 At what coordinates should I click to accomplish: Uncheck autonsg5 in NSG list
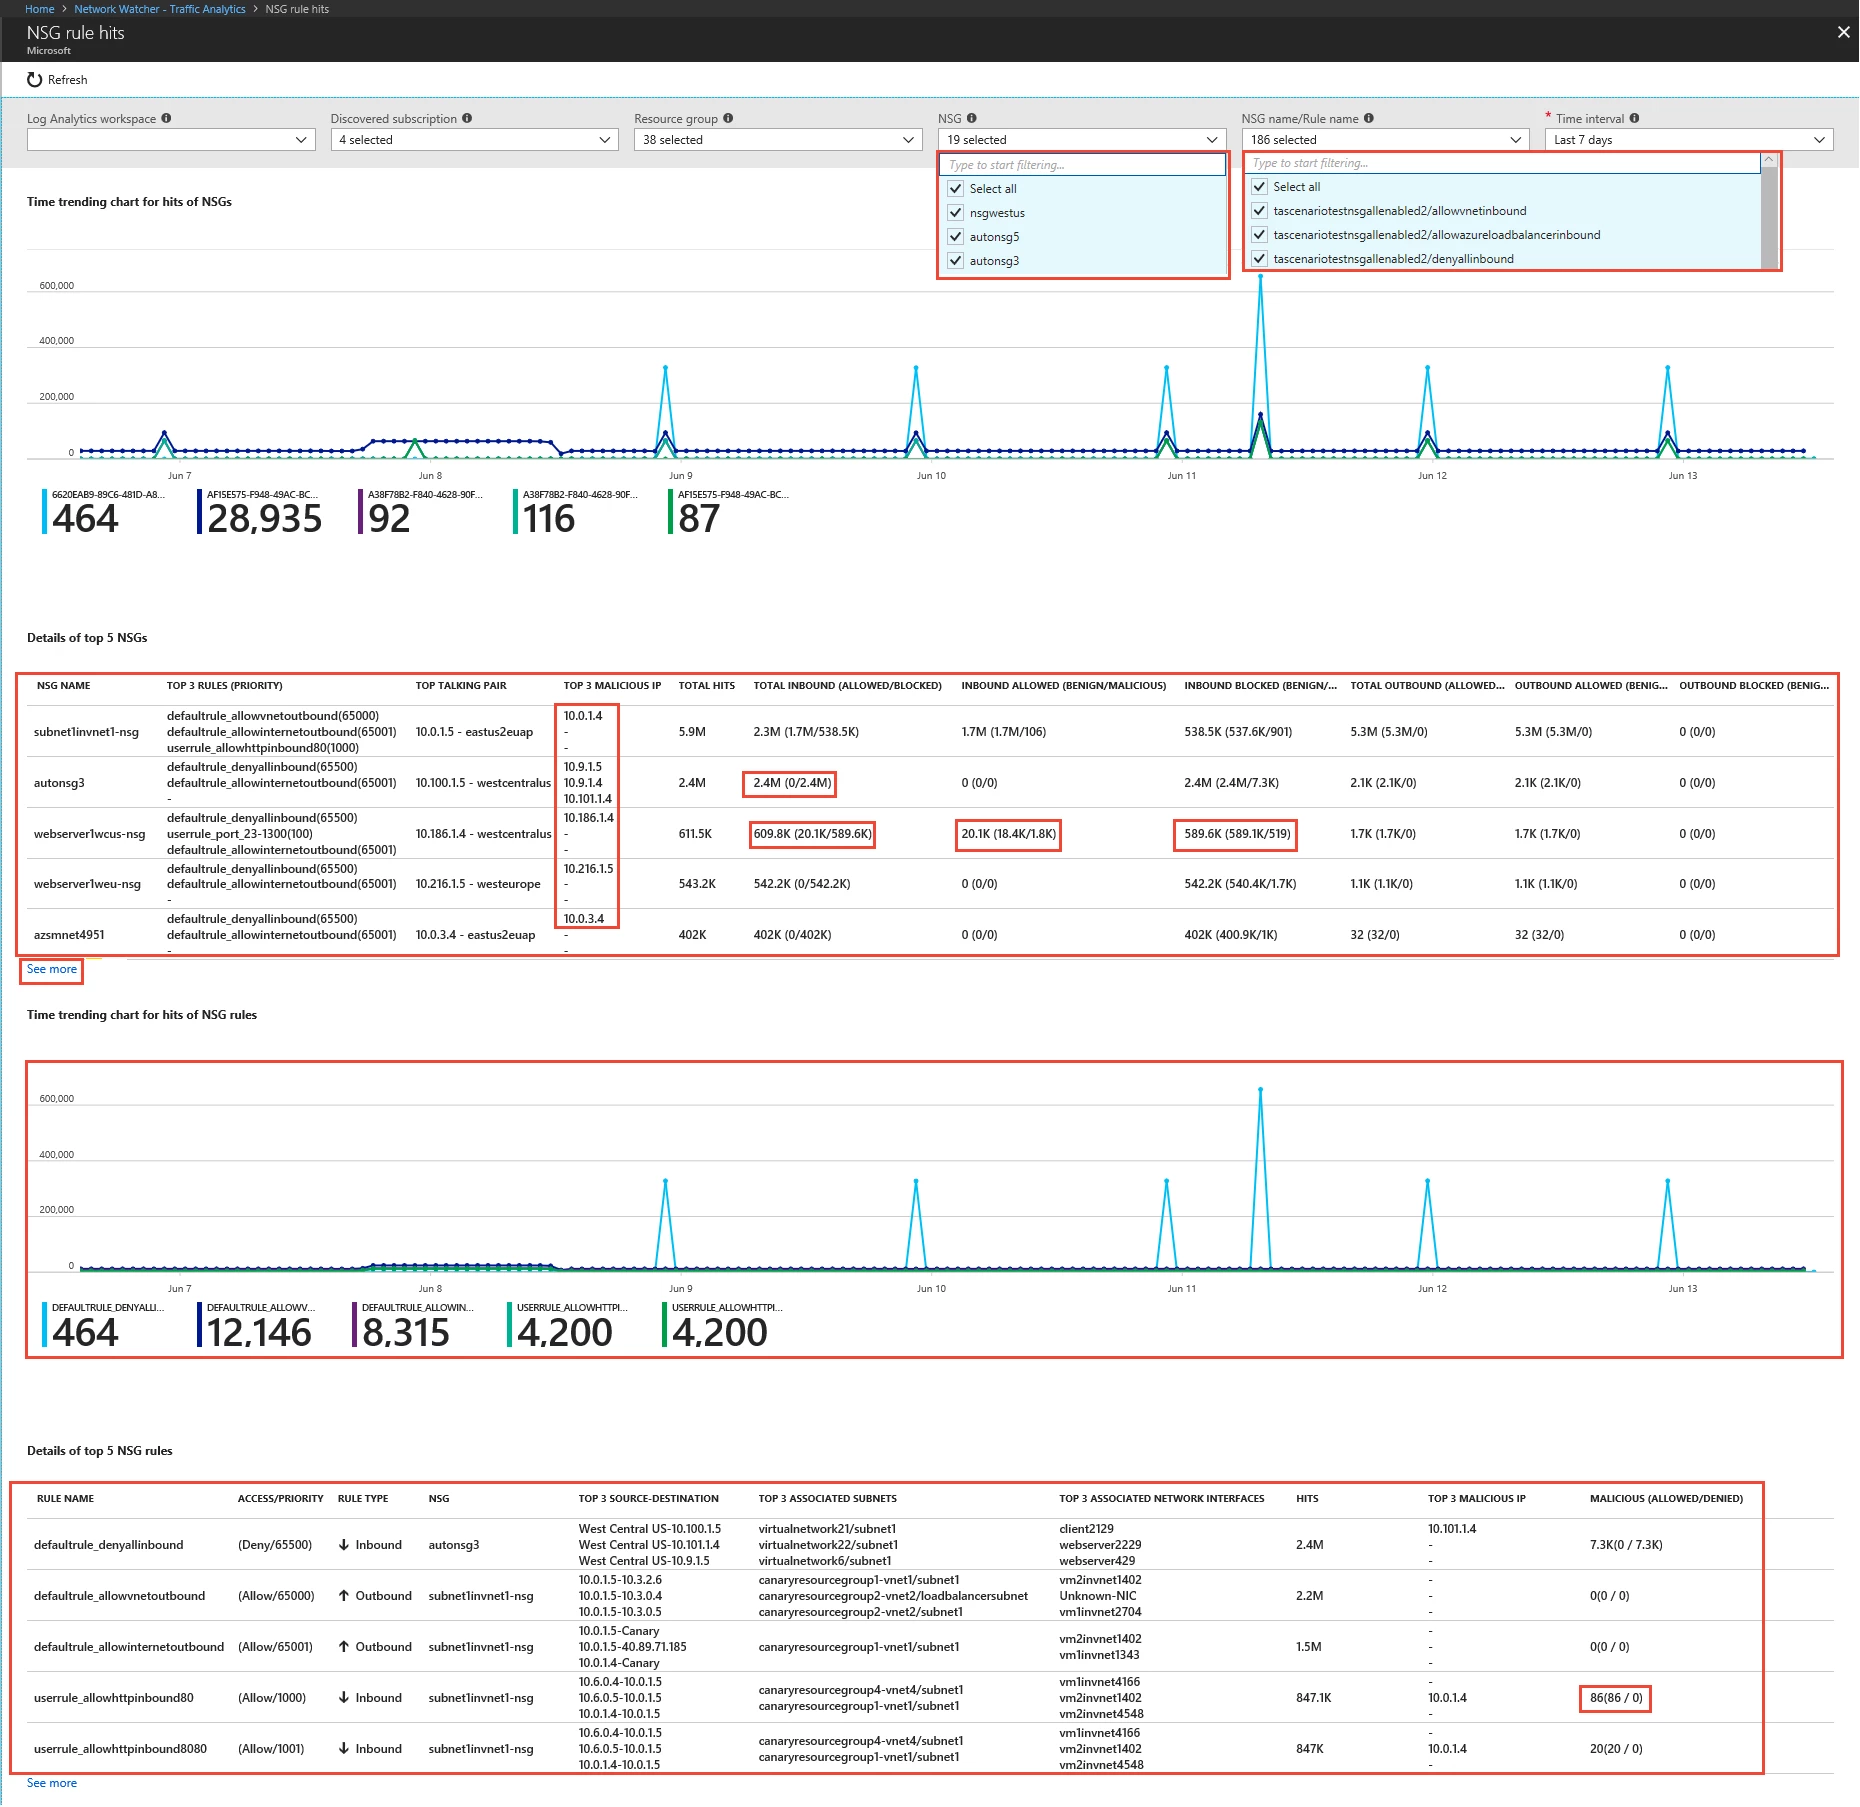[x=956, y=237]
